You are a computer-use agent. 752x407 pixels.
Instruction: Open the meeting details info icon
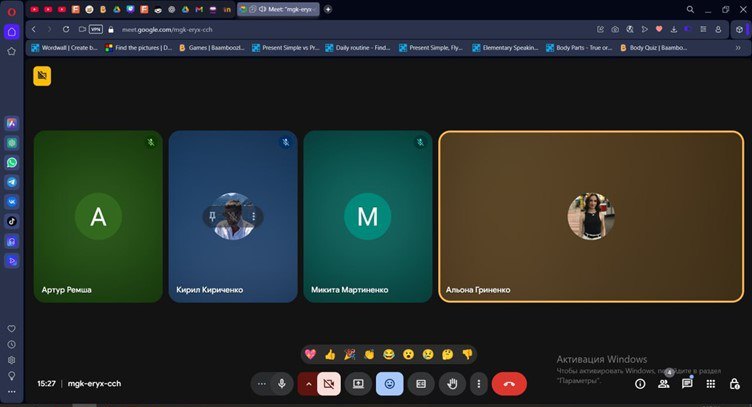click(x=640, y=383)
